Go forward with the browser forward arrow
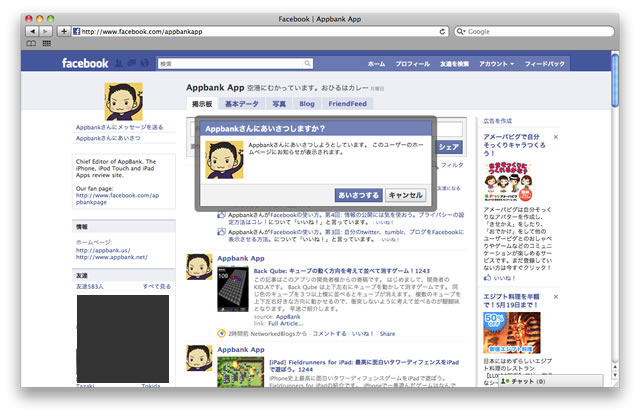 coord(46,31)
